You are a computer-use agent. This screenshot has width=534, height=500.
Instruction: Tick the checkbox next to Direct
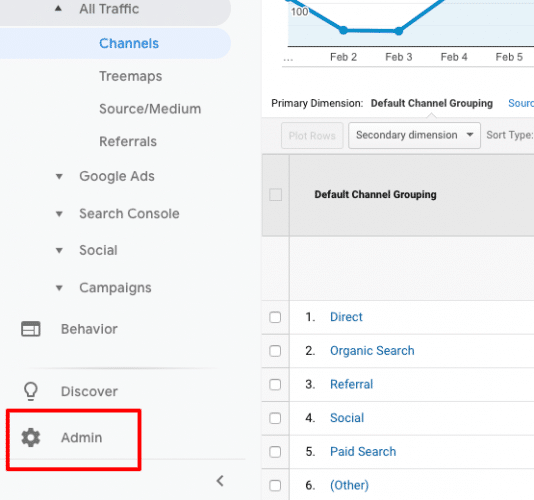275,317
